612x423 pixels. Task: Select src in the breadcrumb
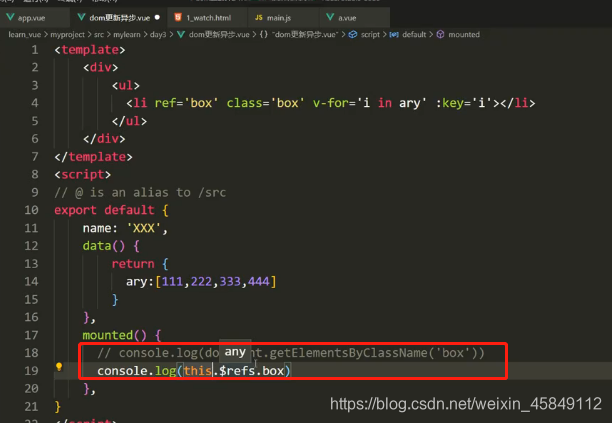(99, 35)
